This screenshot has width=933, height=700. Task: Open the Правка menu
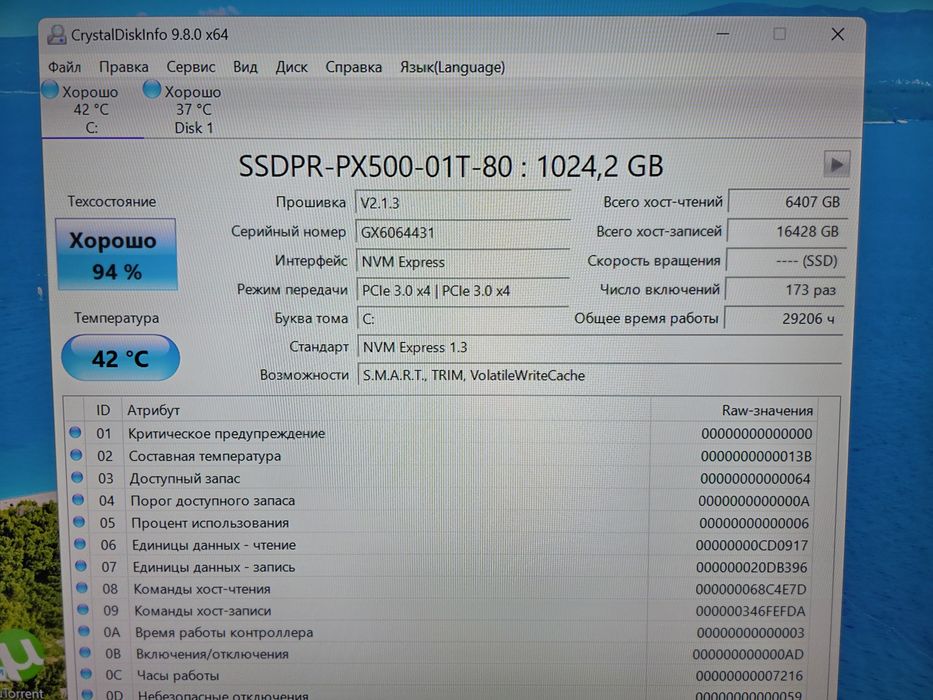124,67
